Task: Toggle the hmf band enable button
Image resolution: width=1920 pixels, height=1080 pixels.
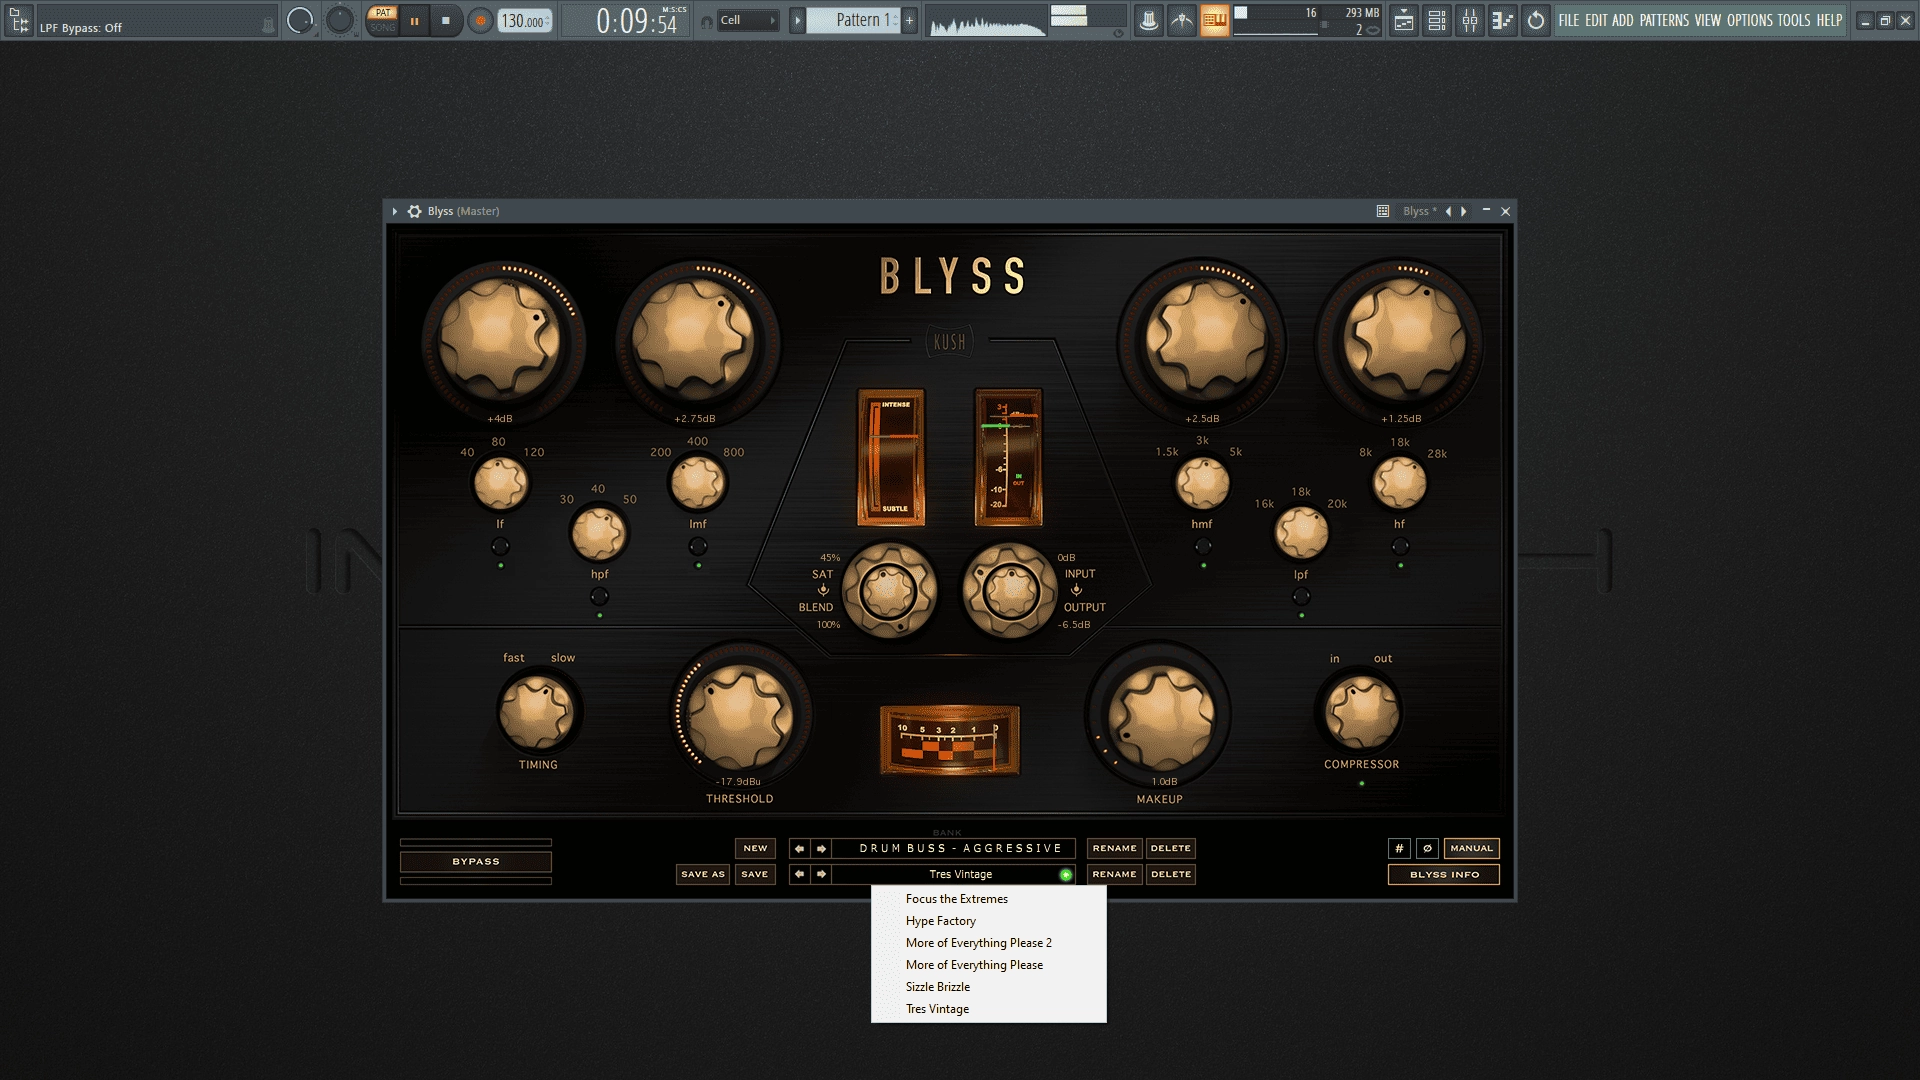Action: (1203, 546)
